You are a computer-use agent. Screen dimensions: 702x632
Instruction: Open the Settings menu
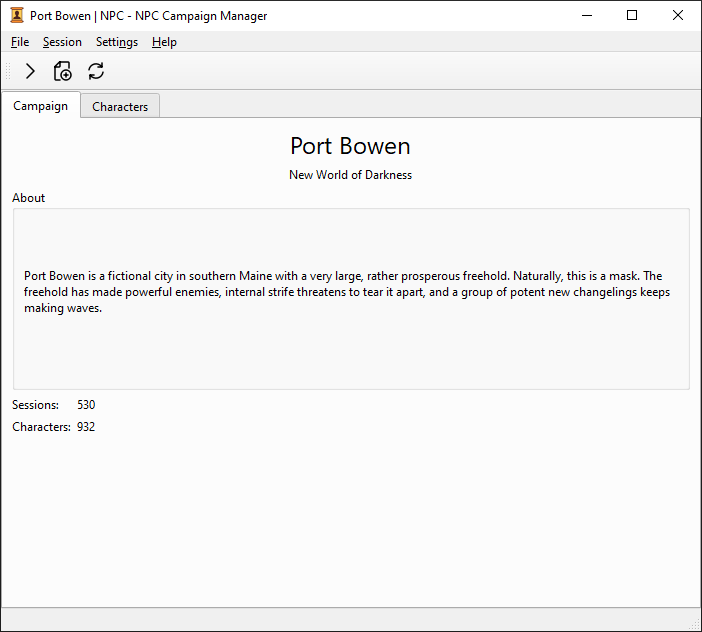click(x=117, y=42)
